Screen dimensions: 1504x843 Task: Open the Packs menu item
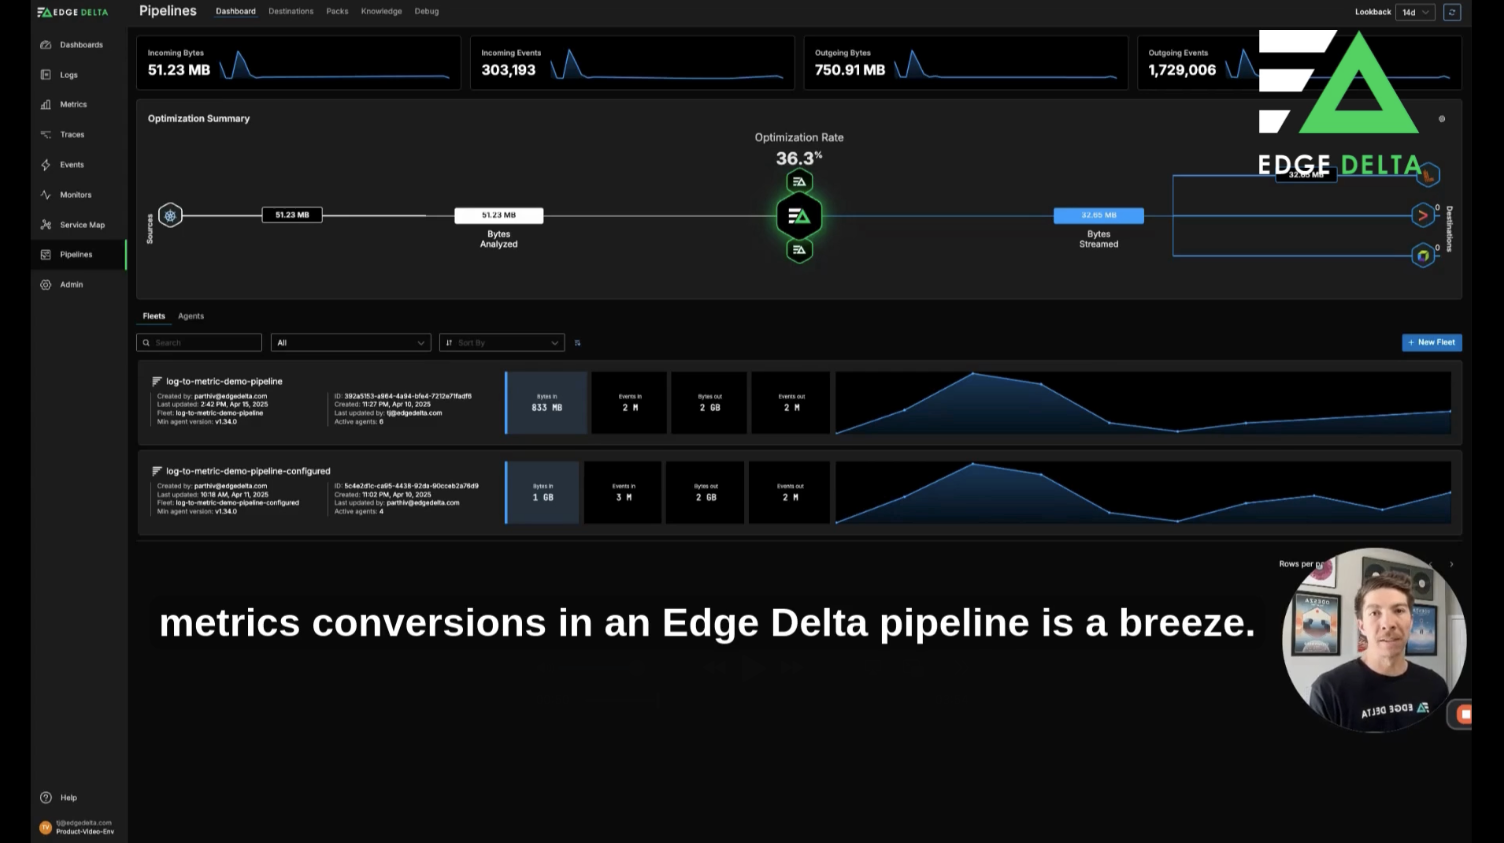[336, 11]
